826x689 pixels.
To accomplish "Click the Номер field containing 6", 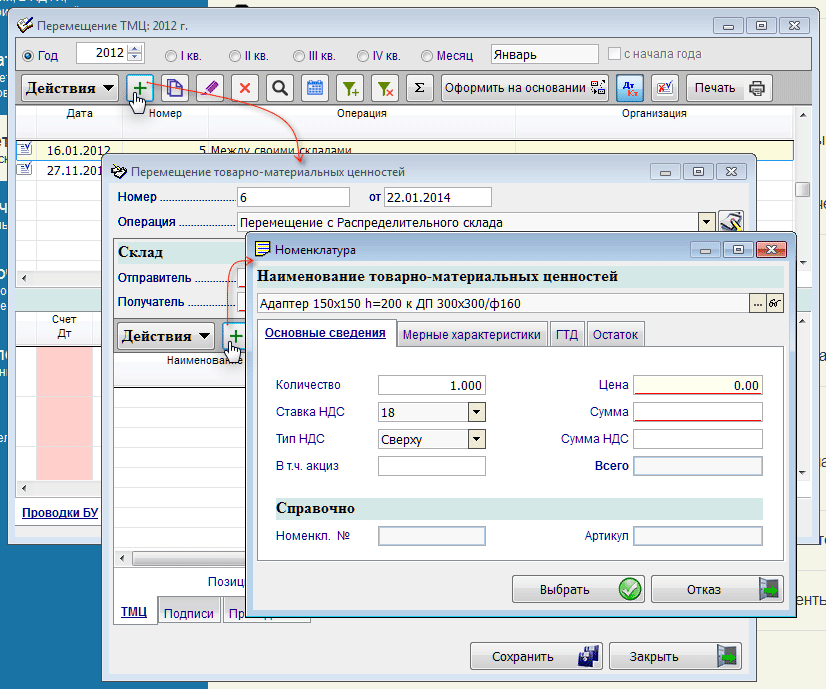I will 293,197.
